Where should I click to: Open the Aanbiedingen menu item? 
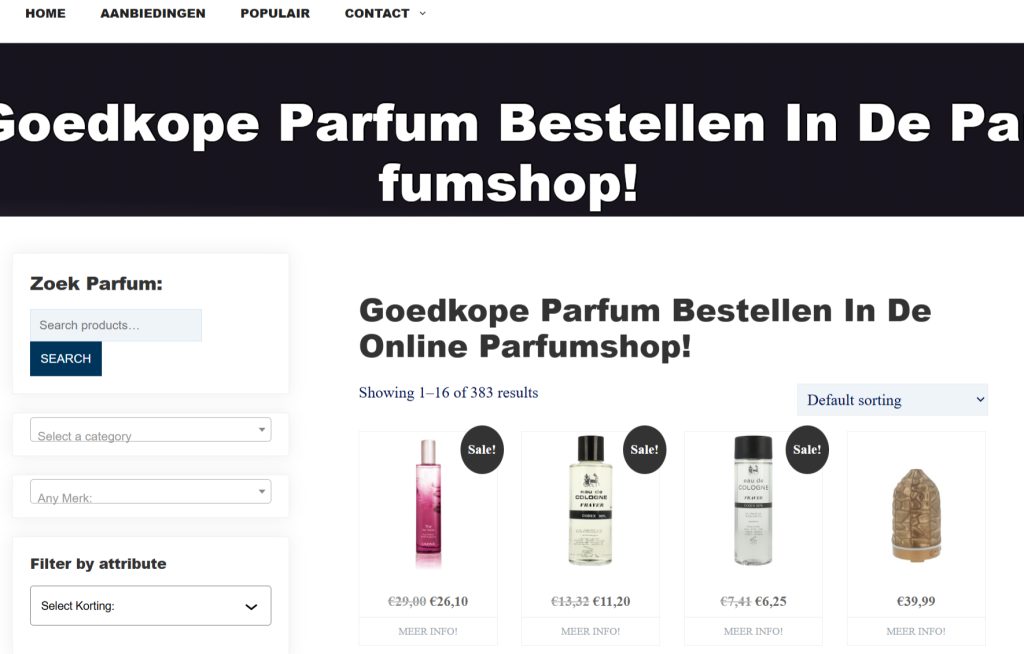pyautogui.click(x=153, y=13)
